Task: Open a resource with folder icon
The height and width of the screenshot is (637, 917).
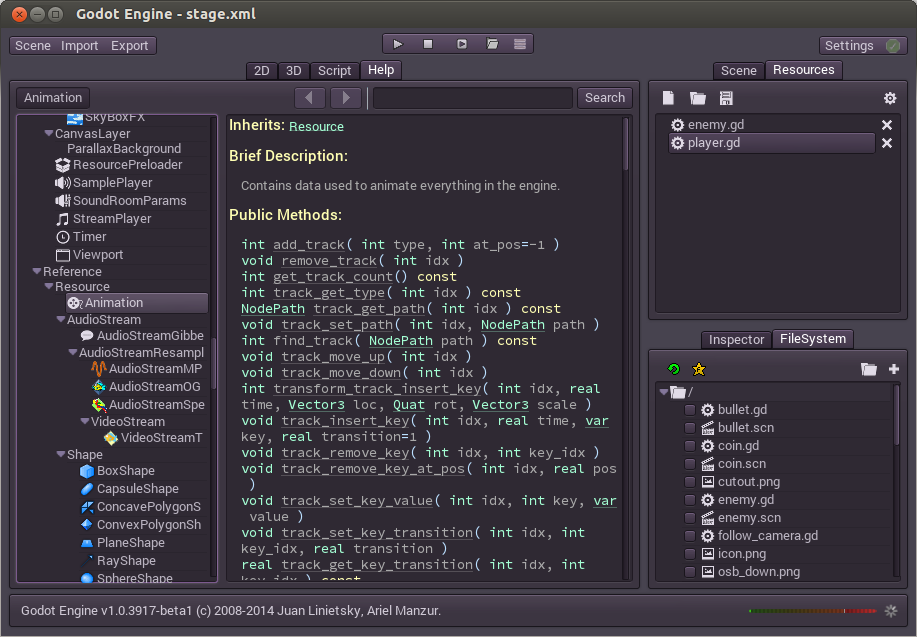Action: pyautogui.click(x=697, y=98)
